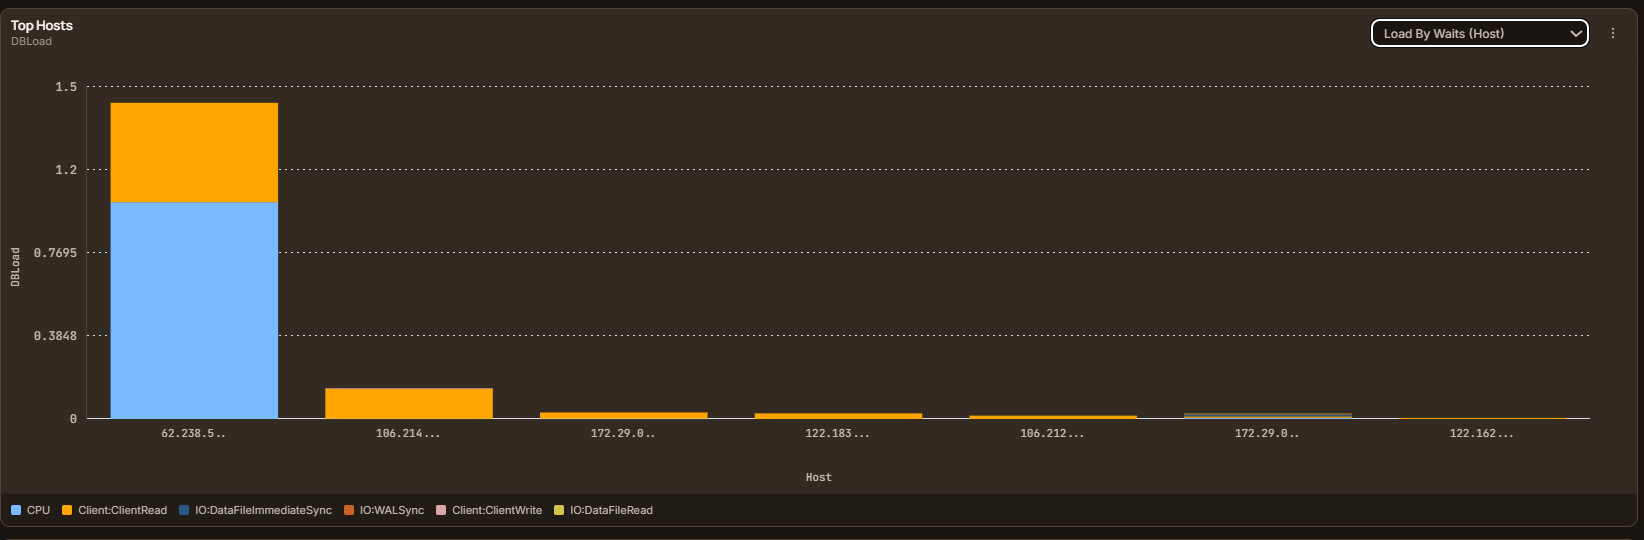Image resolution: width=1644 pixels, height=540 pixels.
Task: Click the host label 106.214...
Action: coord(408,433)
